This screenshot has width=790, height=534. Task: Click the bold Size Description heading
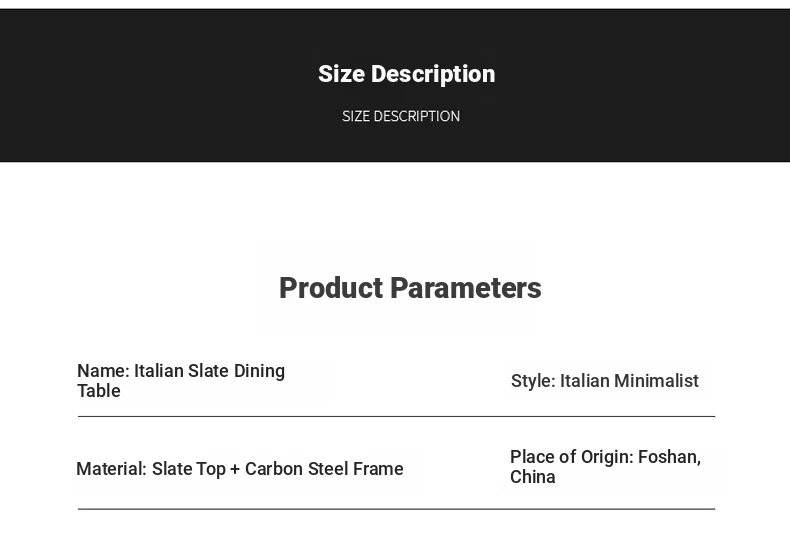[407, 74]
